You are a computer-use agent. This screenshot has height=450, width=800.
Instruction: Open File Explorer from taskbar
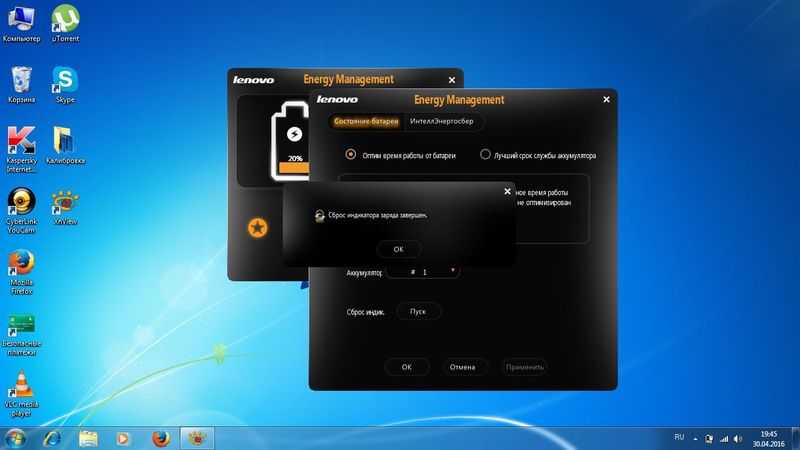(x=88, y=438)
